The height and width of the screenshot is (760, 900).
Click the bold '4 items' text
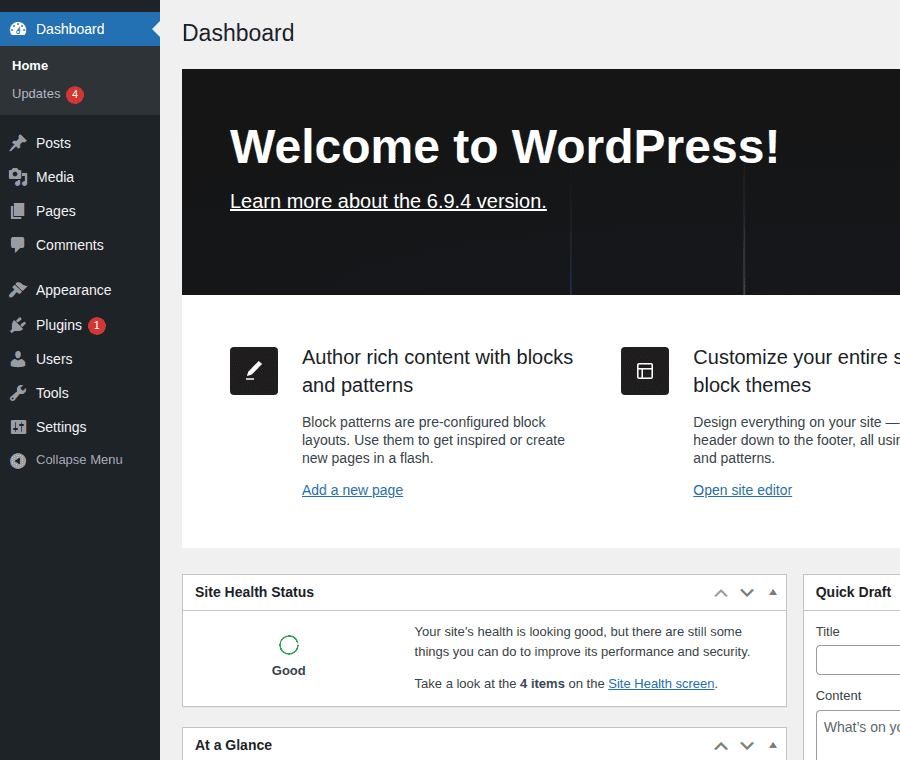(x=542, y=684)
